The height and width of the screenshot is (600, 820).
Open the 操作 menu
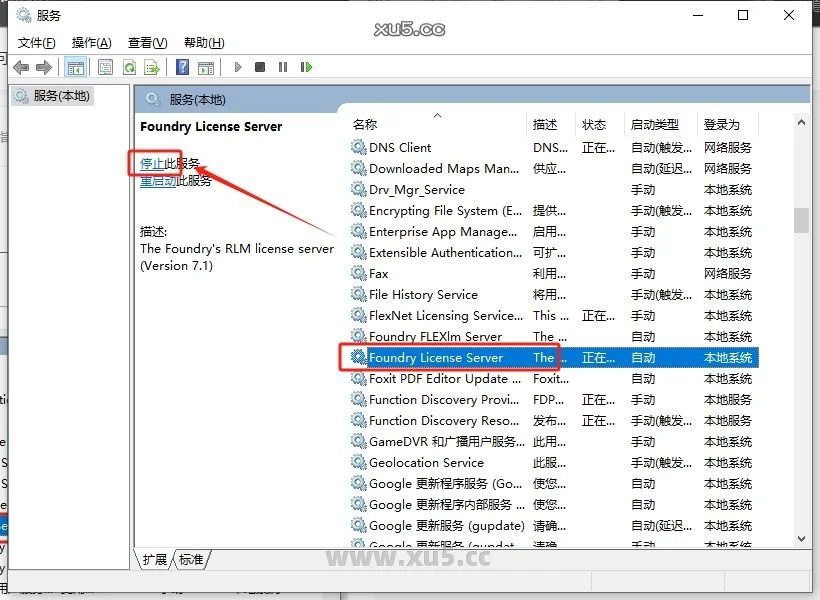[x=91, y=42]
